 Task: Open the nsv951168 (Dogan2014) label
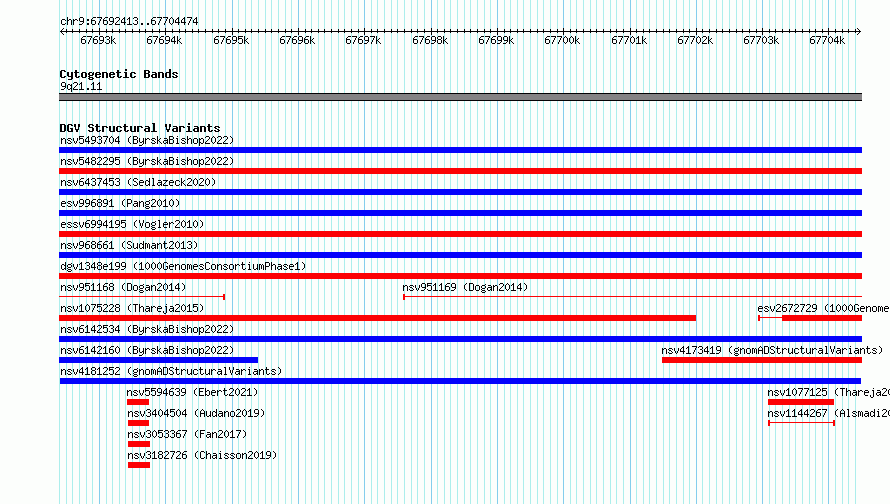click(123, 287)
